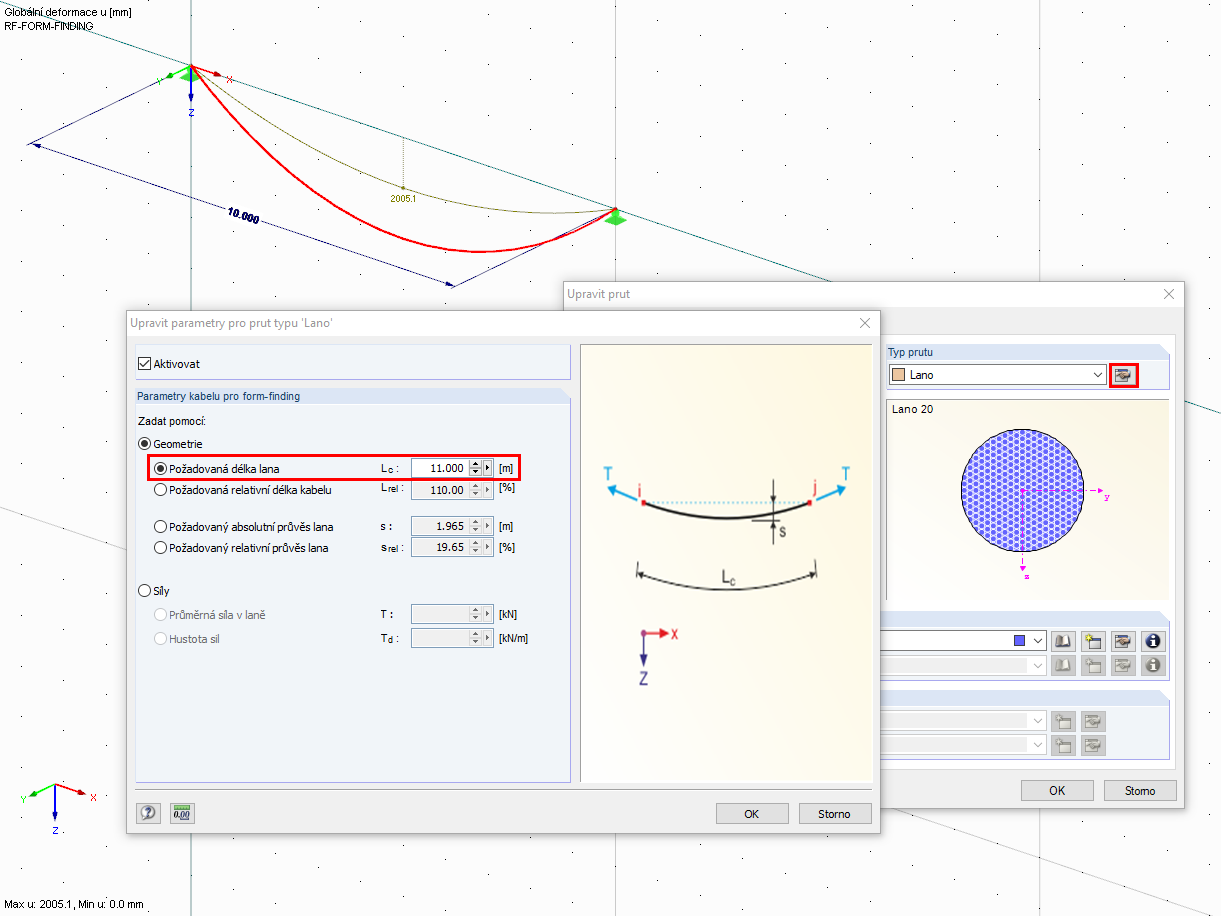Click the s spinner arrows at 1.965
This screenshot has height=916, width=1221.
pyautogui.click(x=475, y=526)
